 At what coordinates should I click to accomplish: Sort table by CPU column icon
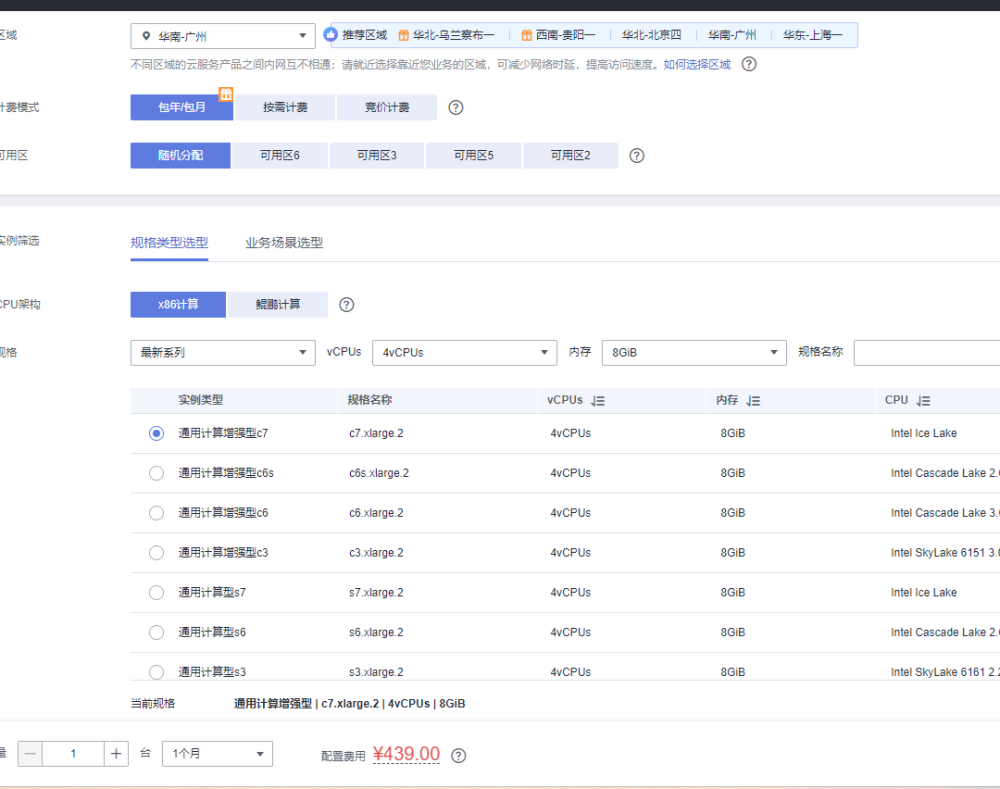[x=923, y=401]
